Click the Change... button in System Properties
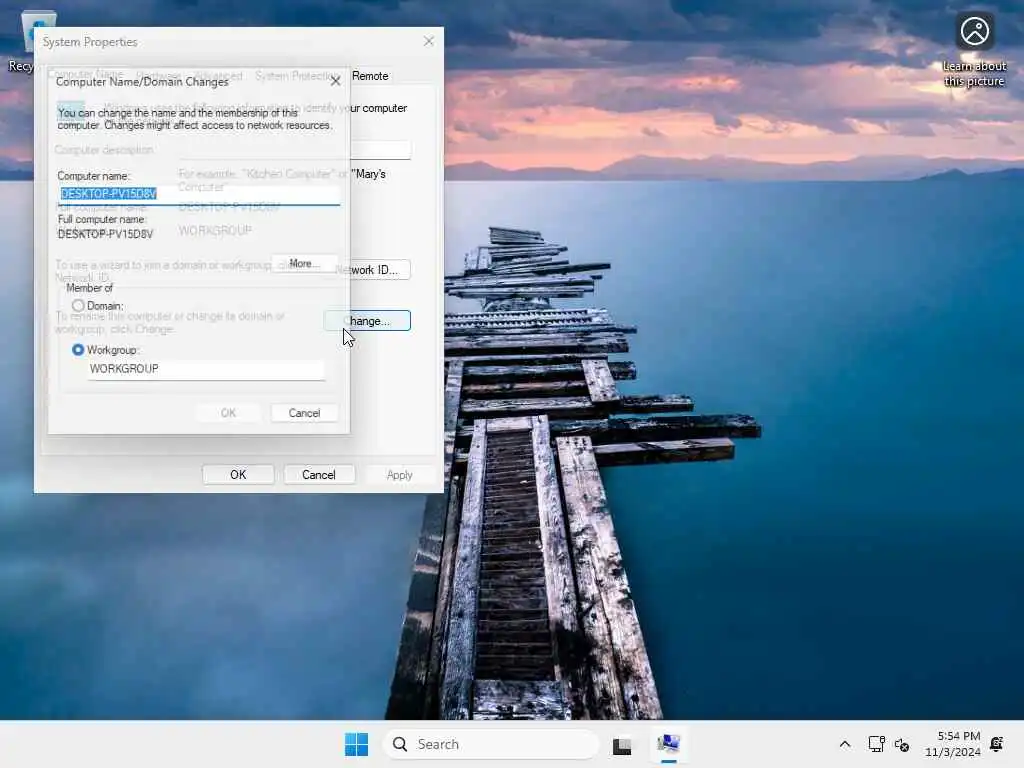Image resolution: width=1024 pixels, height=768 pixels. pos(368,321)
